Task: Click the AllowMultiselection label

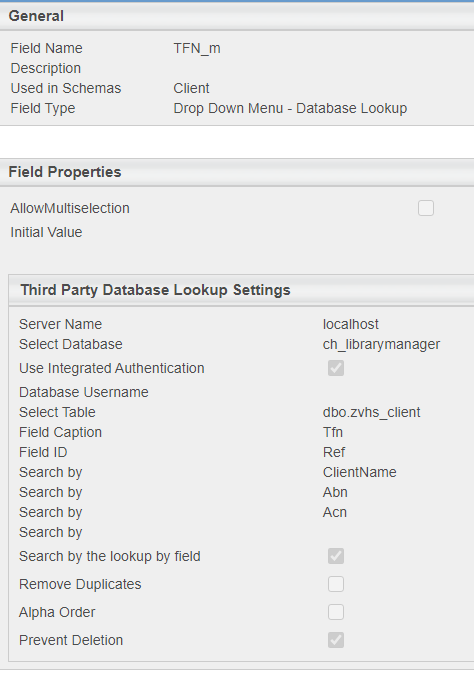Action: point(70,208)
